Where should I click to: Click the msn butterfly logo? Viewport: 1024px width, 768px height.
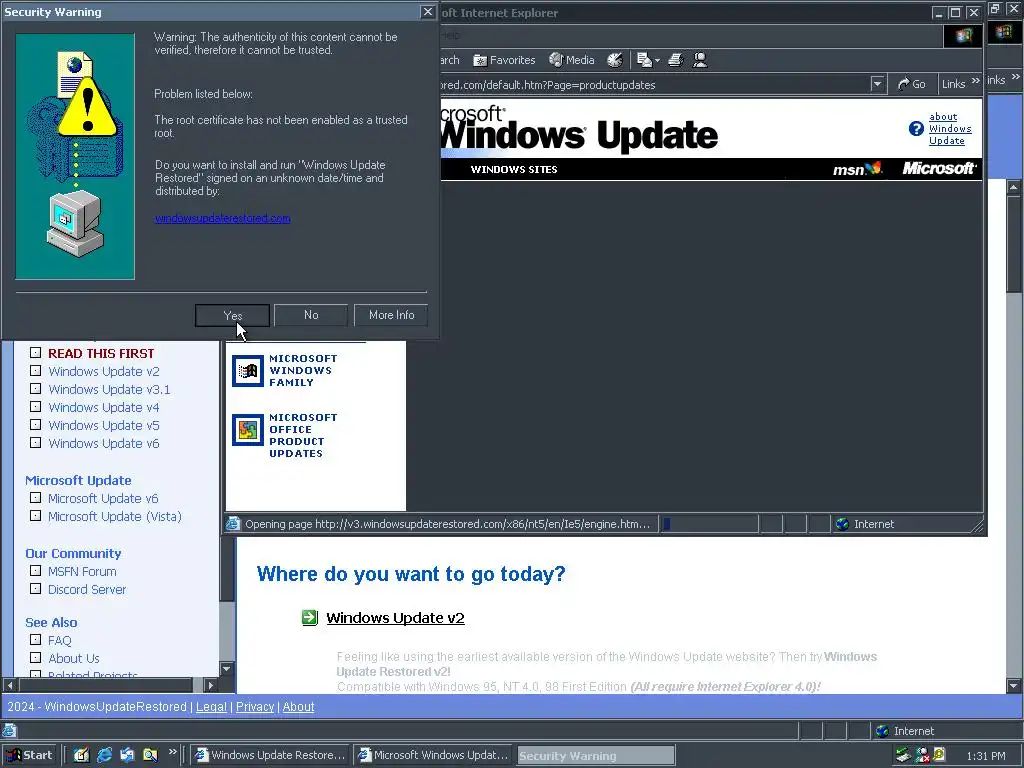(x=857, y=168)
